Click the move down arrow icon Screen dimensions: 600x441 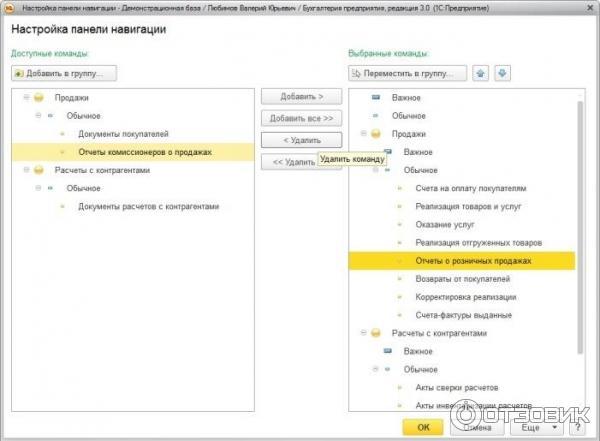pos(503,73)
